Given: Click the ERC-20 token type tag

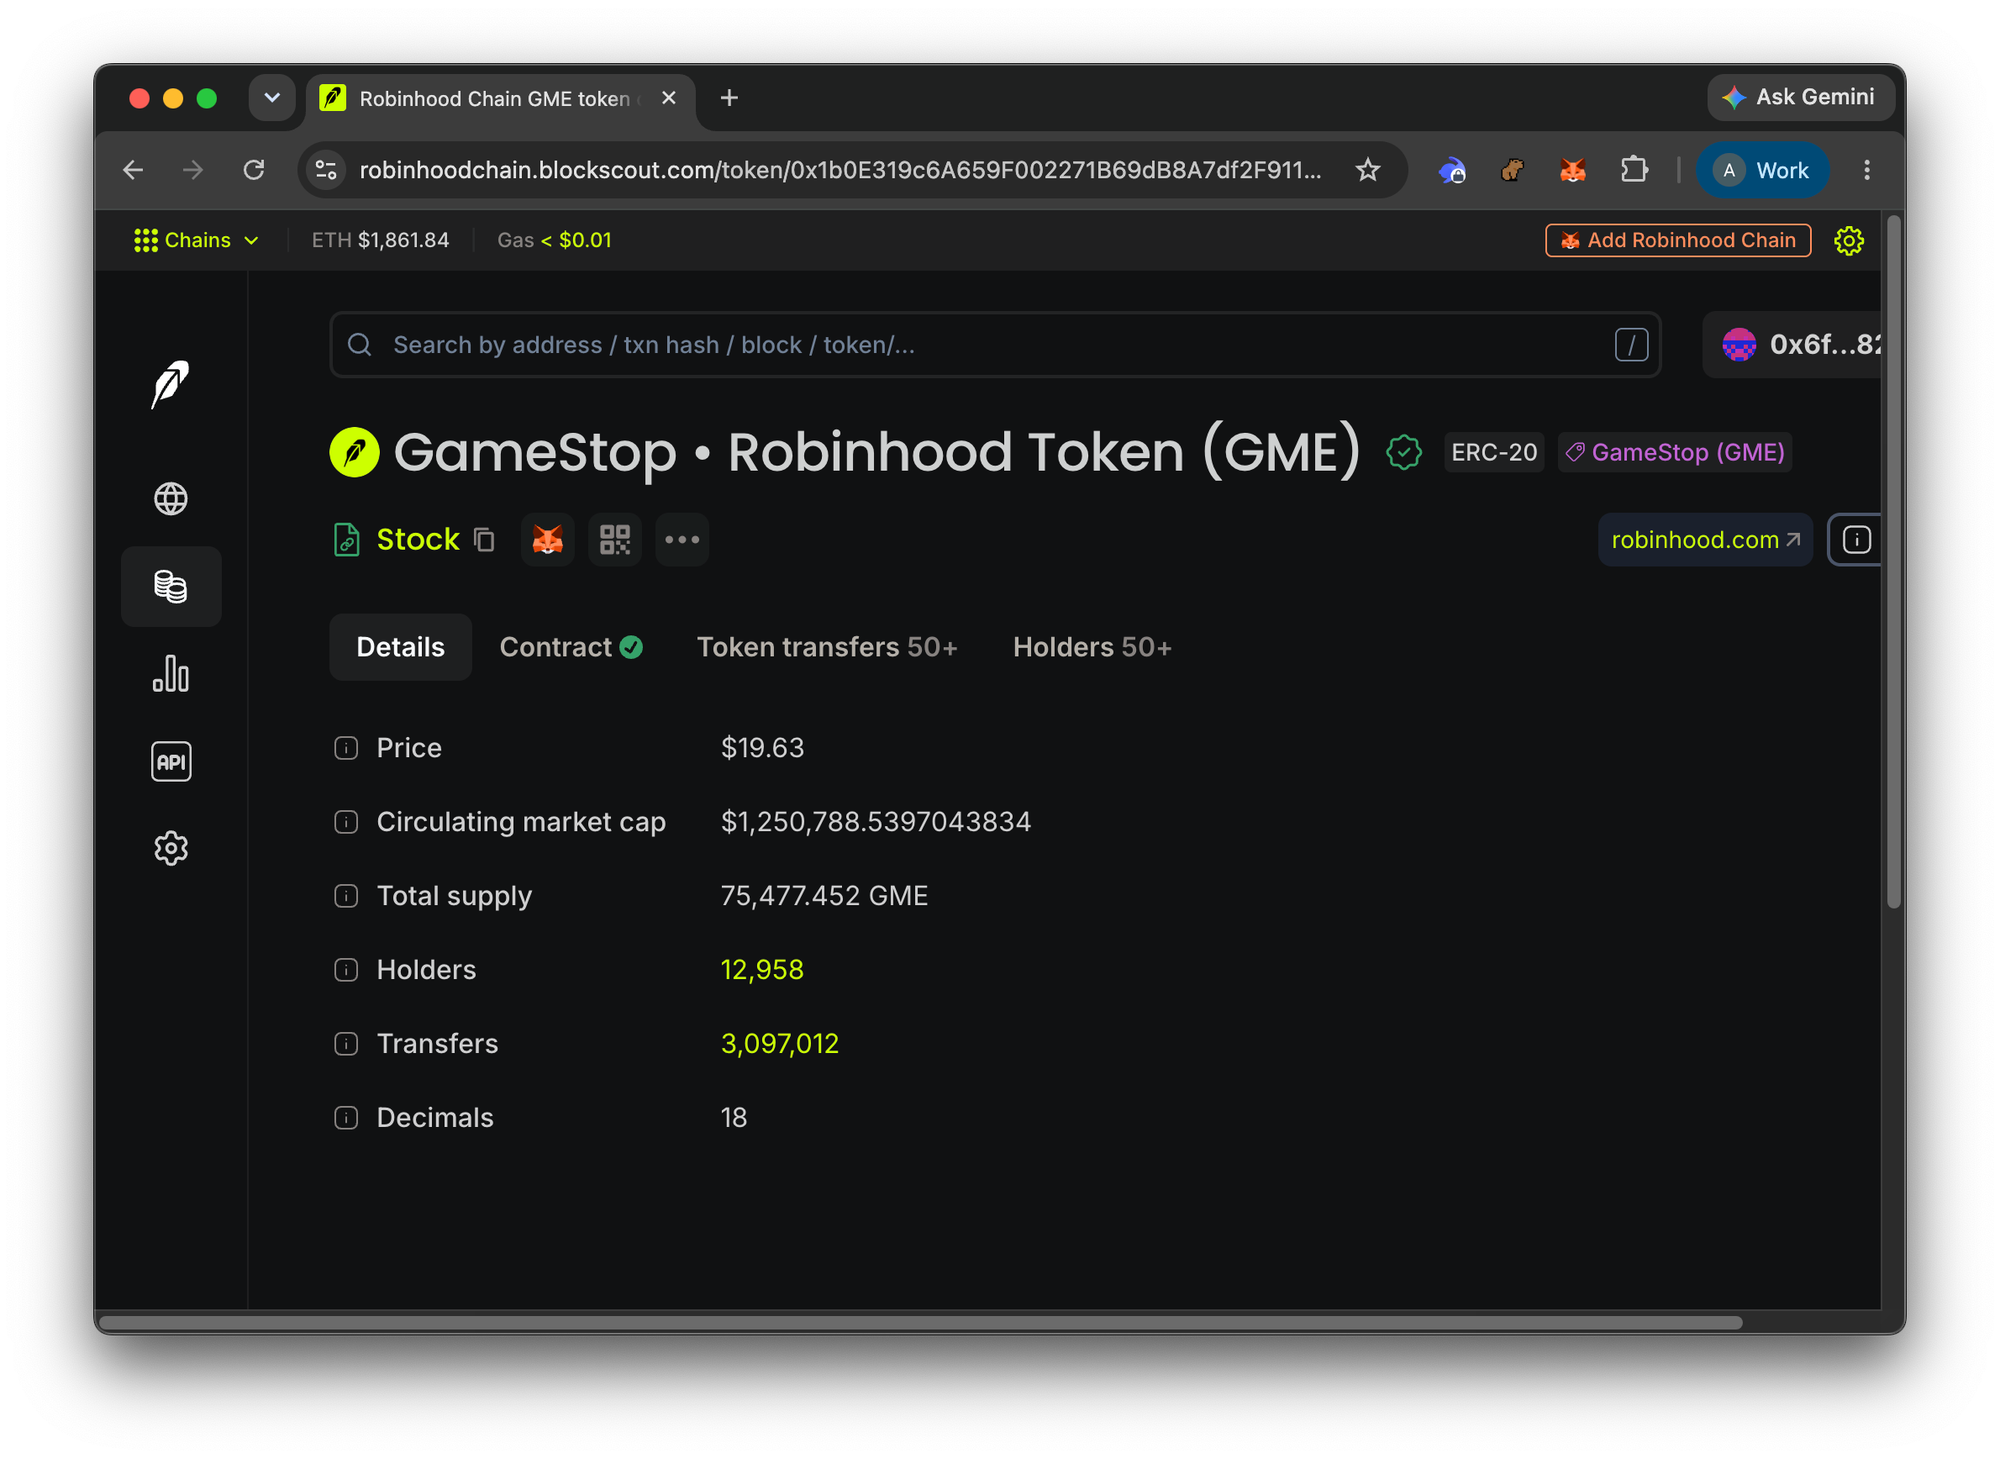Looking at the screenshot, I should pyautogui.click(x=1494, y=453).
